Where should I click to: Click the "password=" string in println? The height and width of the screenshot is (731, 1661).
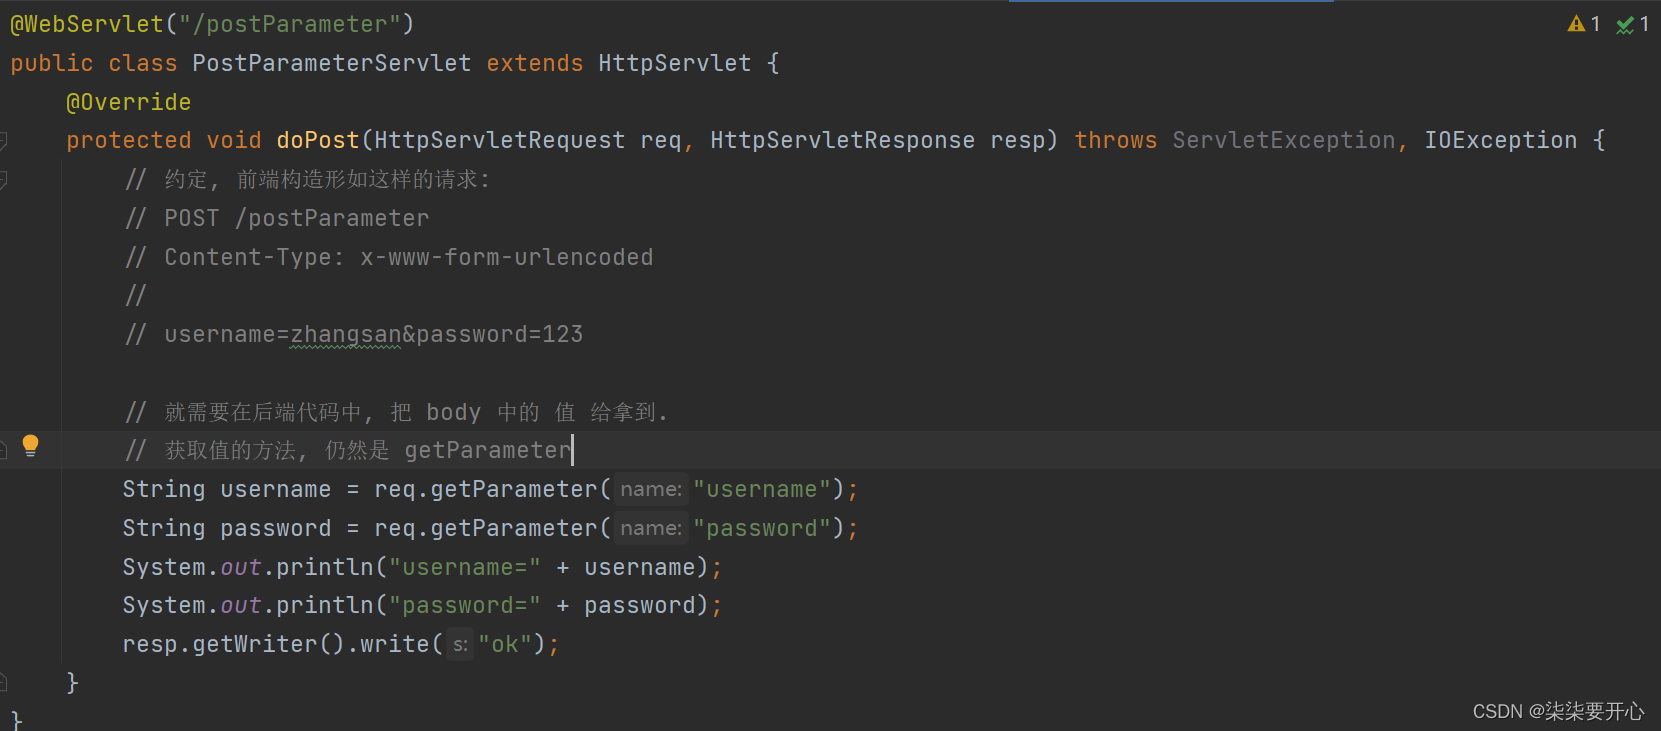pyautogui.click(x=465, y=605)
